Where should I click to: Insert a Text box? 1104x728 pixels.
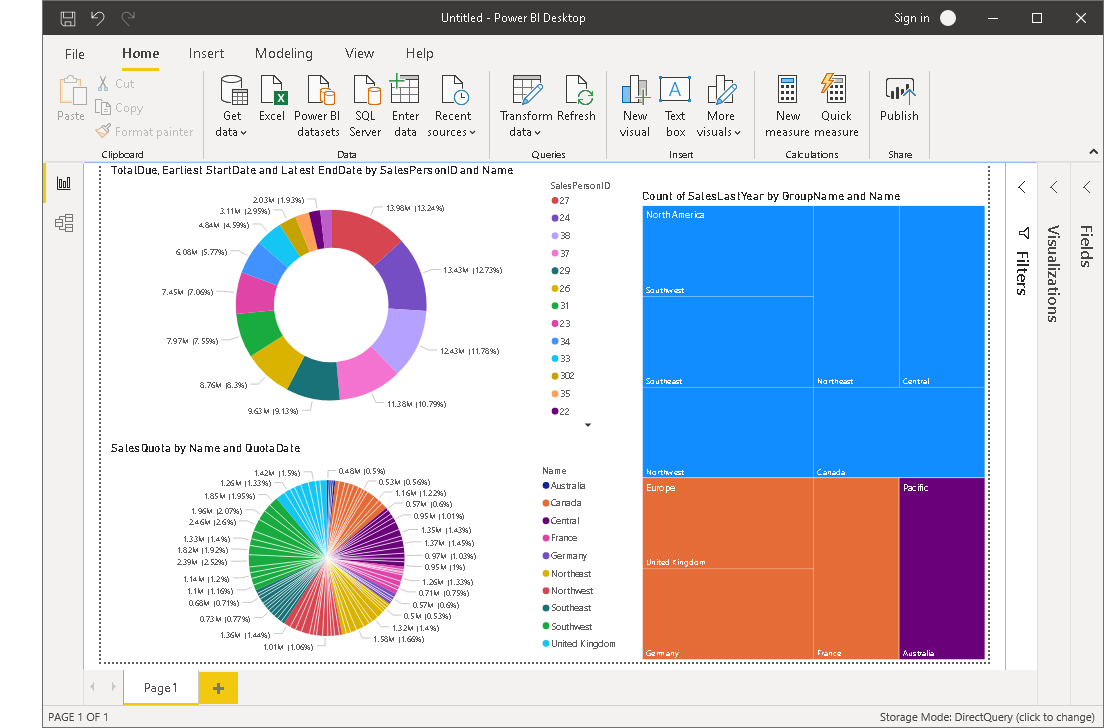[675, 91]
